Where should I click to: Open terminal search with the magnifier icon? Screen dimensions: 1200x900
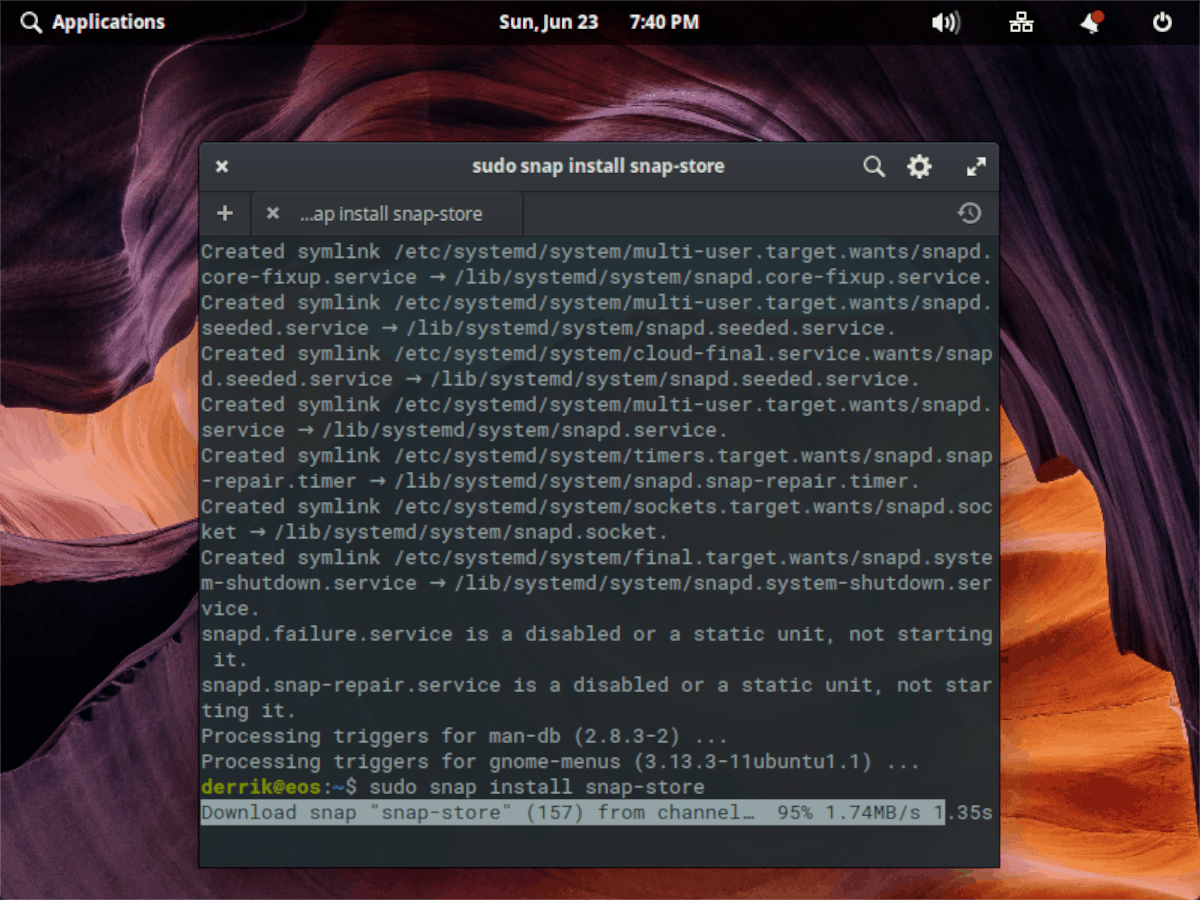tap(874, 166)
